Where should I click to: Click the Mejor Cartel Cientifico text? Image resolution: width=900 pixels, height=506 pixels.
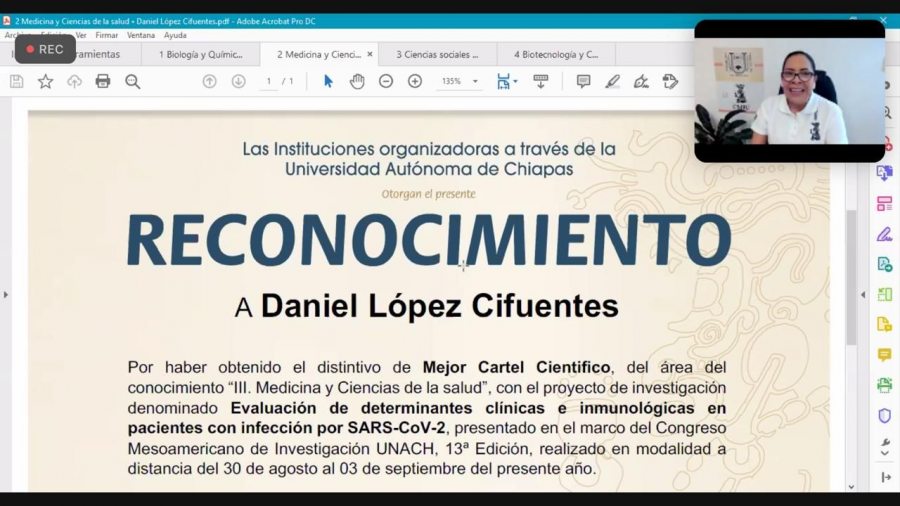(516, 367)
